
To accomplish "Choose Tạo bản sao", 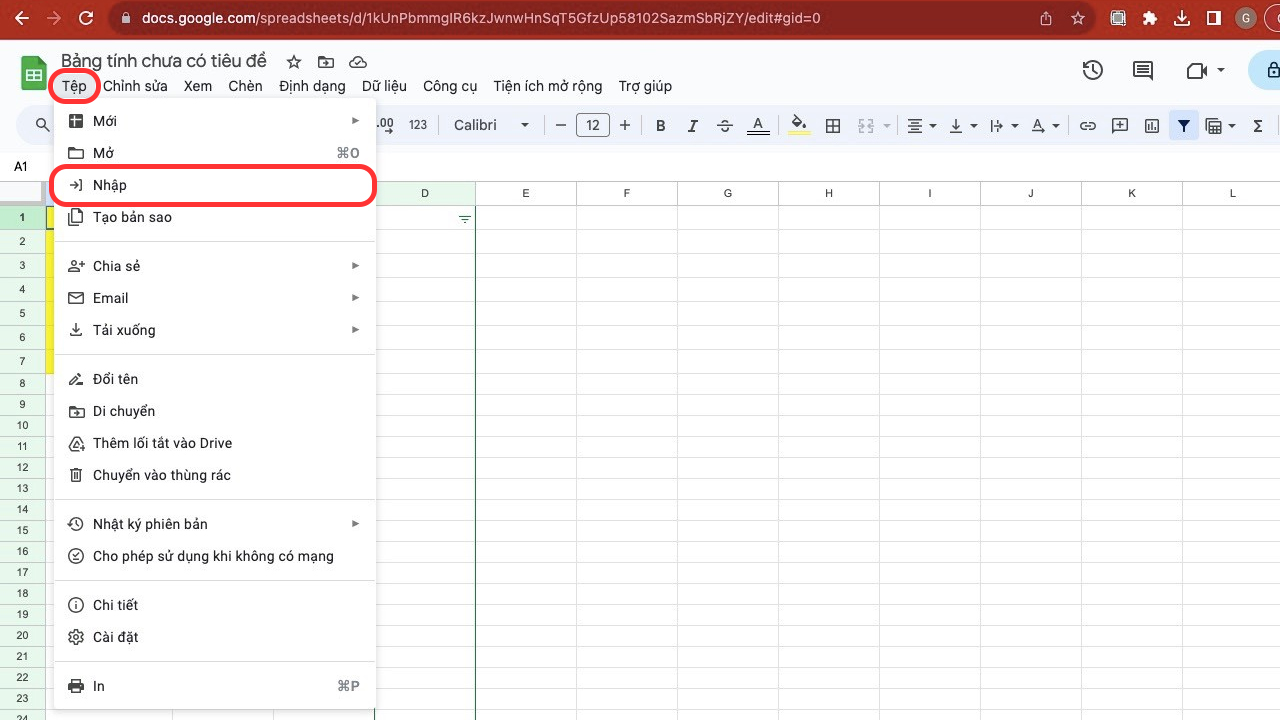I will click(215, 217).
